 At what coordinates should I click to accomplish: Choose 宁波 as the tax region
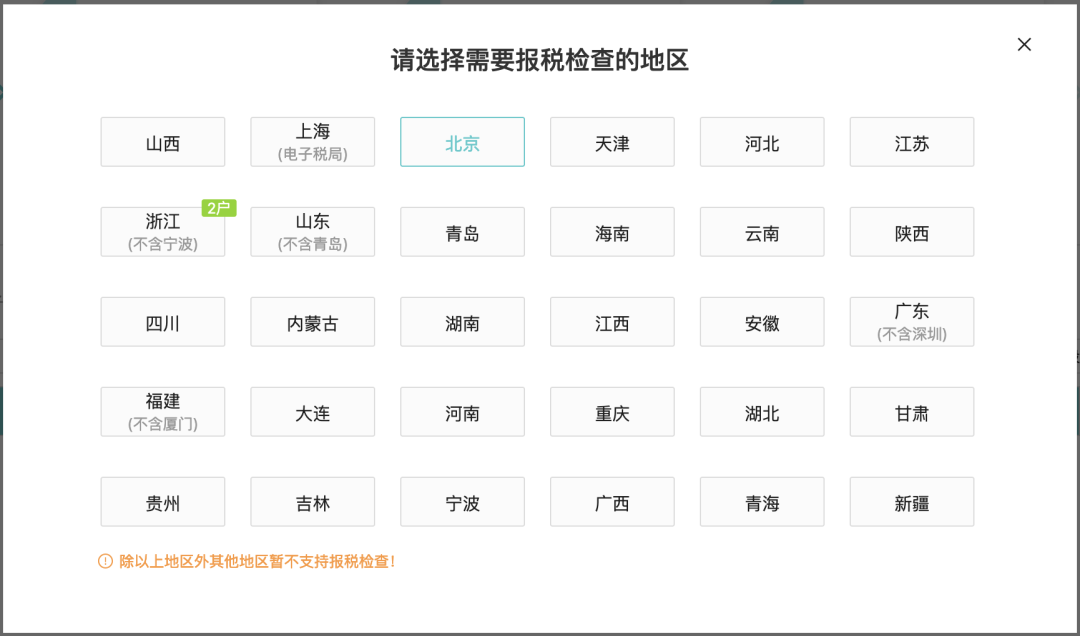[x=462, y=502]
